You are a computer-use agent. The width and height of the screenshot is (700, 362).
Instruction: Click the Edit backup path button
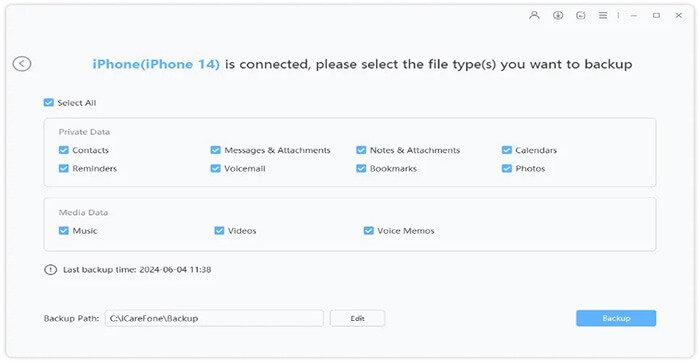click(x=357, y=318)
